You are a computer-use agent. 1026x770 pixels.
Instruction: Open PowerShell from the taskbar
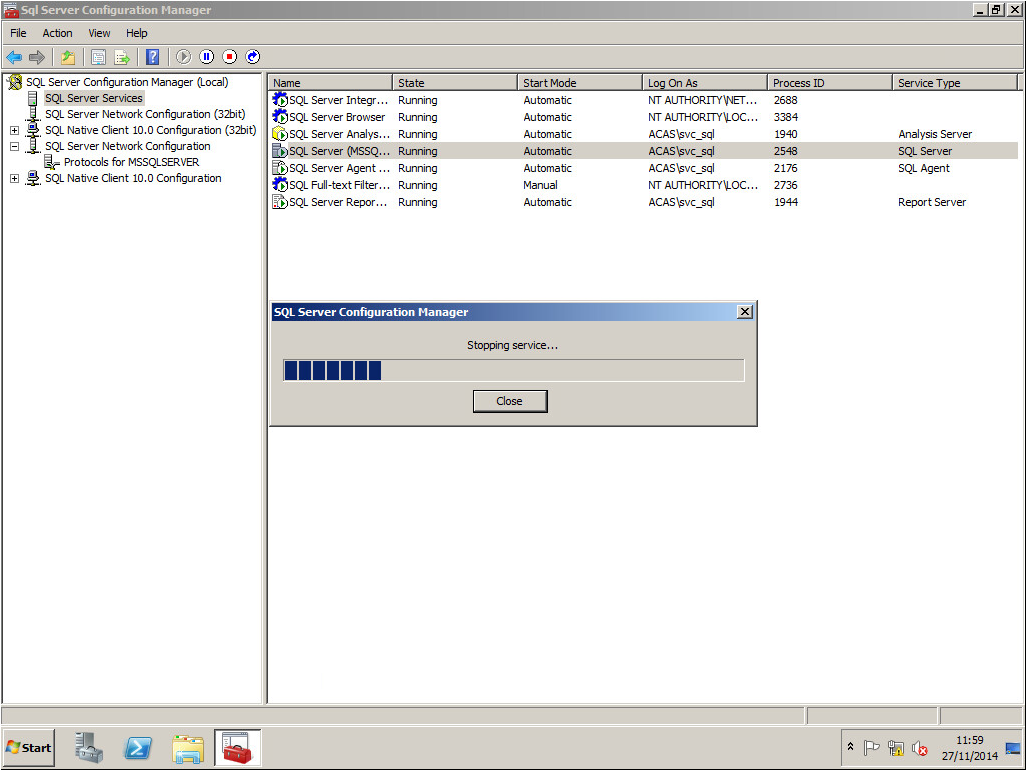(x=138, y=748)
